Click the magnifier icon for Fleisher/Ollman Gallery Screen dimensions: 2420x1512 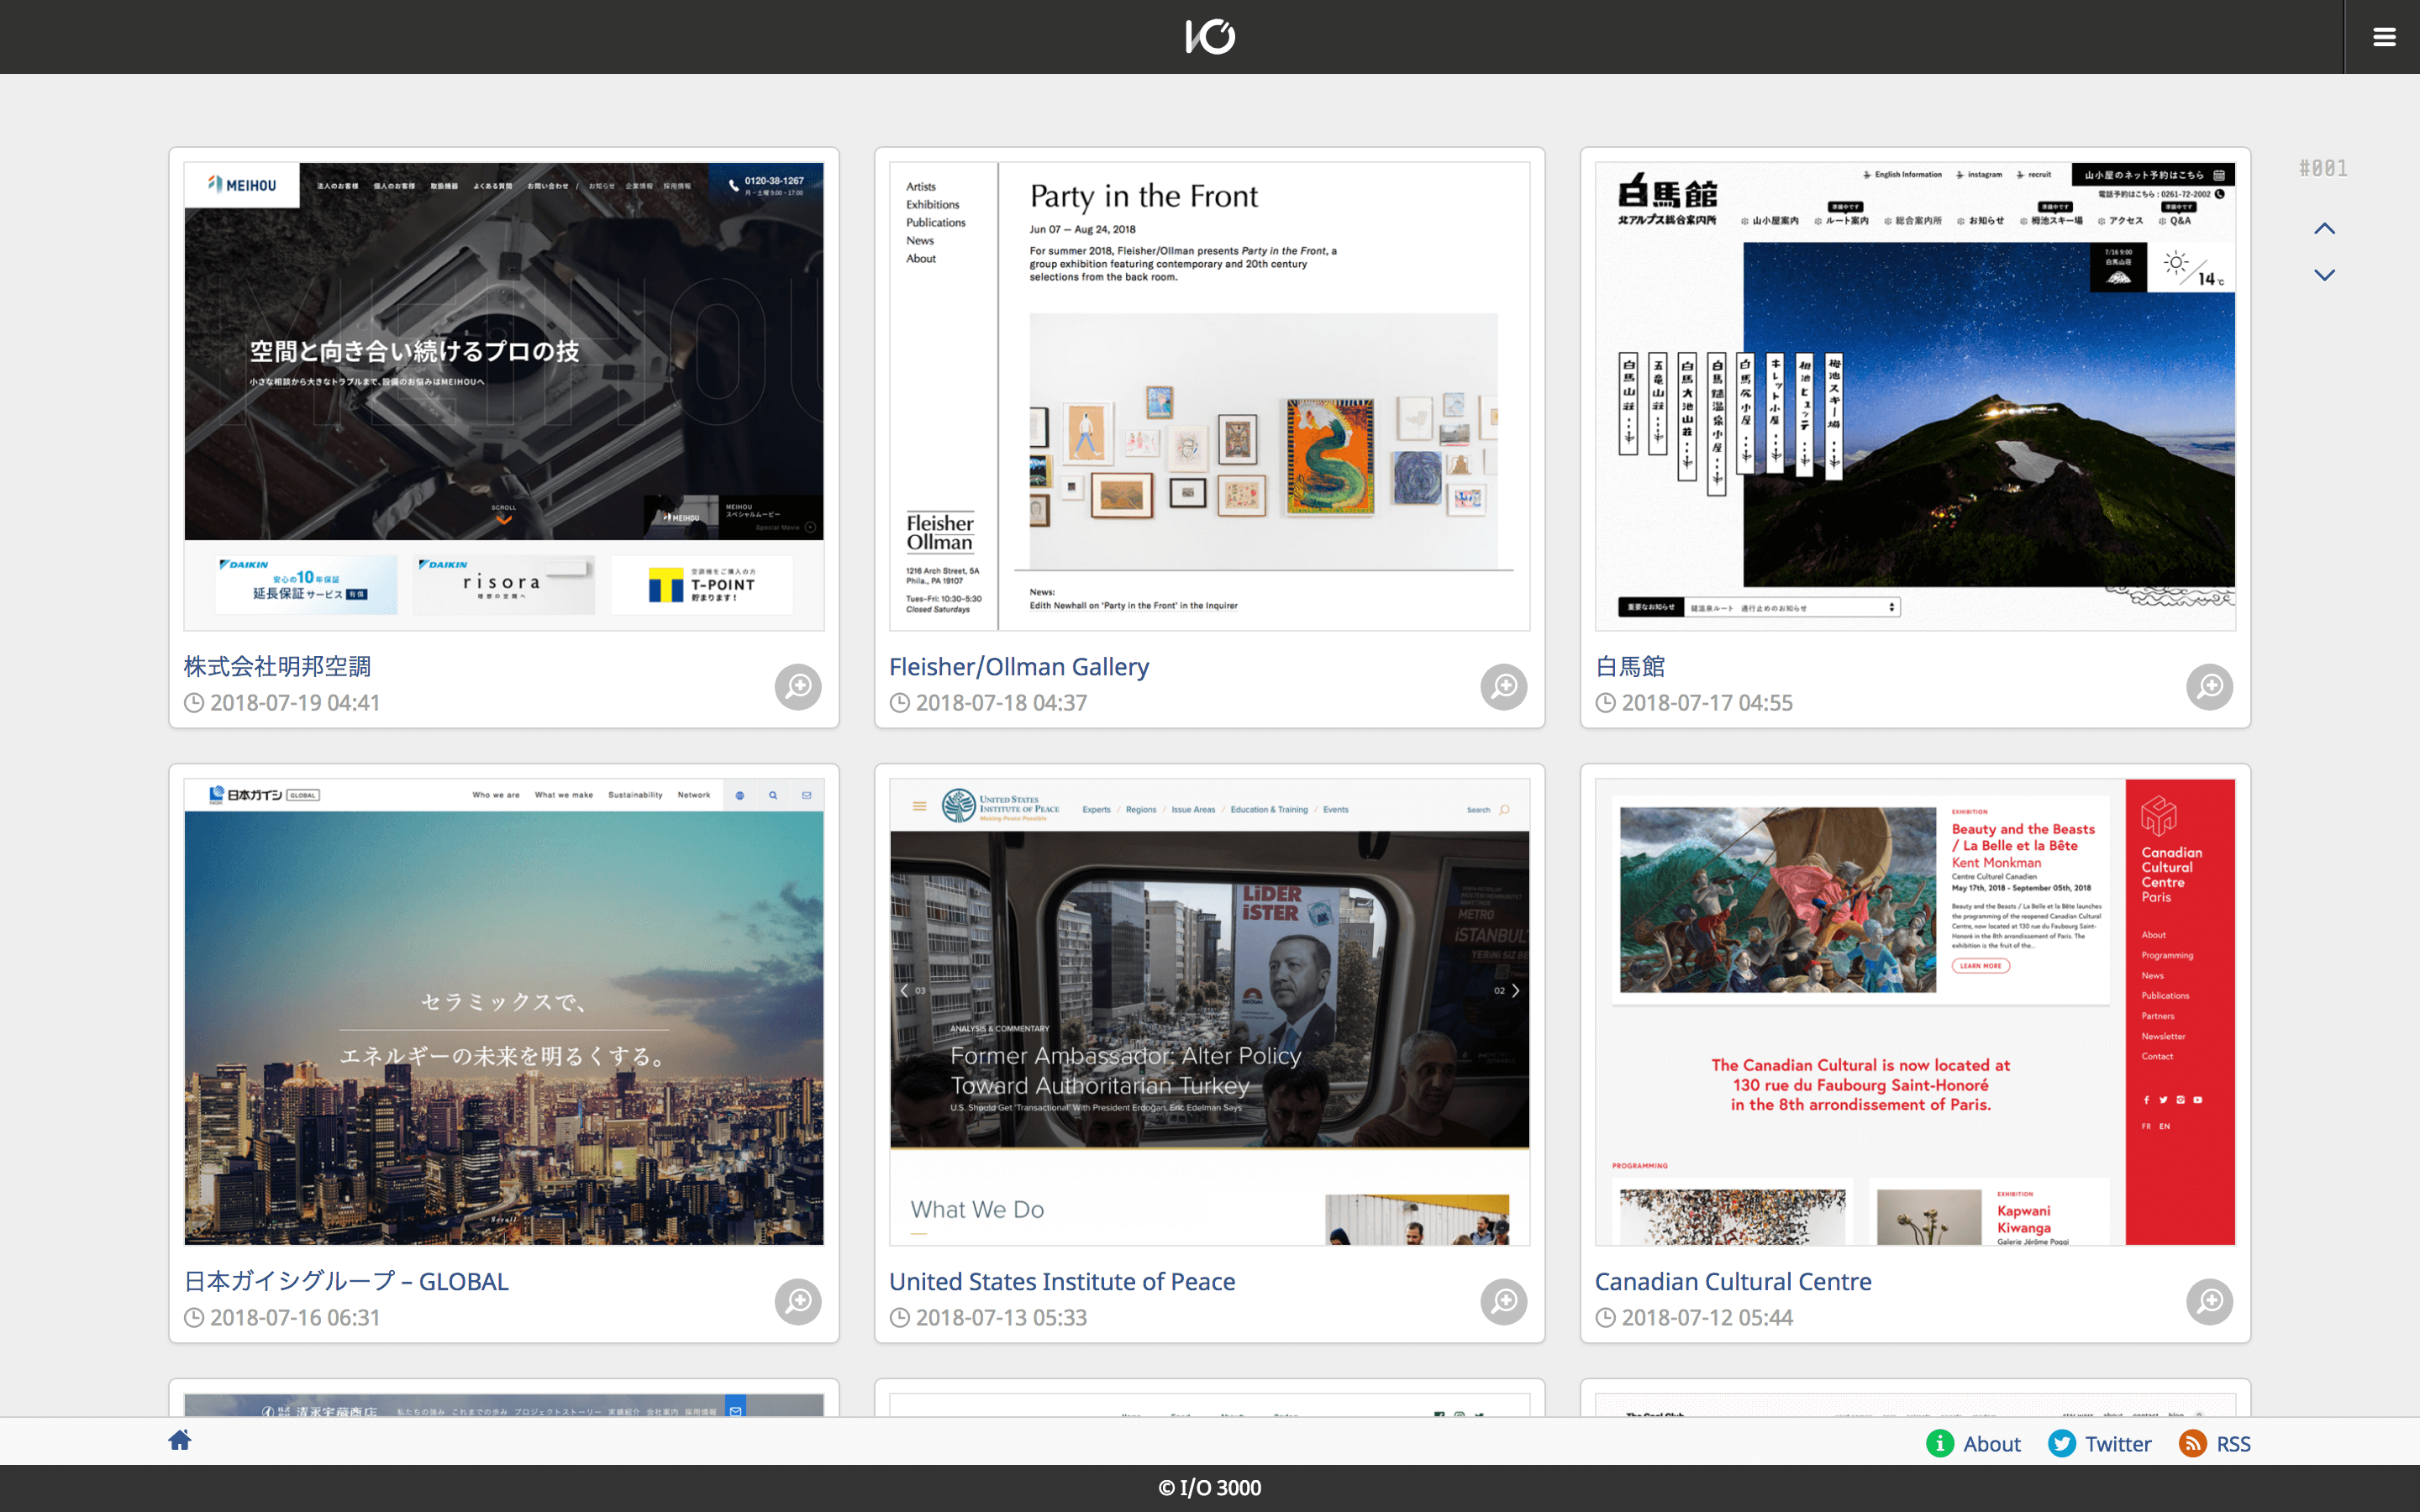(1504, 687)
